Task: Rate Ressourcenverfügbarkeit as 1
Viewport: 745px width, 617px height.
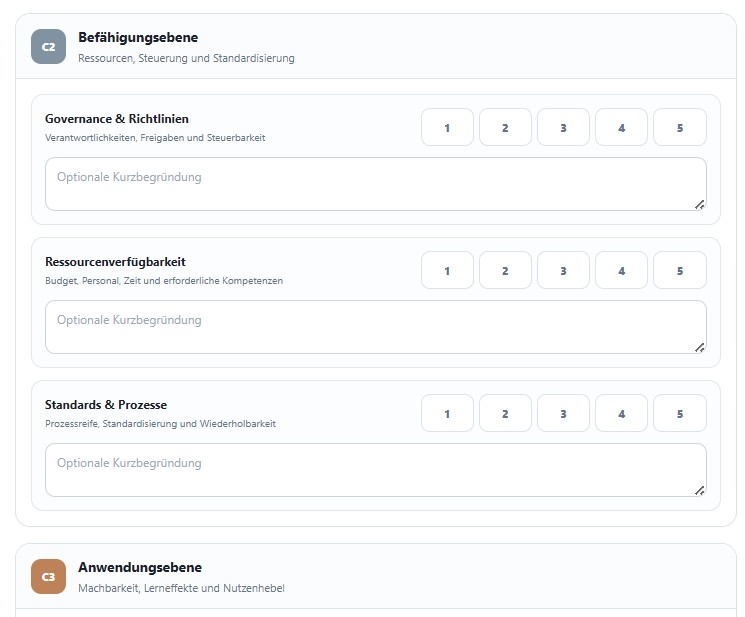Action: 447,270
